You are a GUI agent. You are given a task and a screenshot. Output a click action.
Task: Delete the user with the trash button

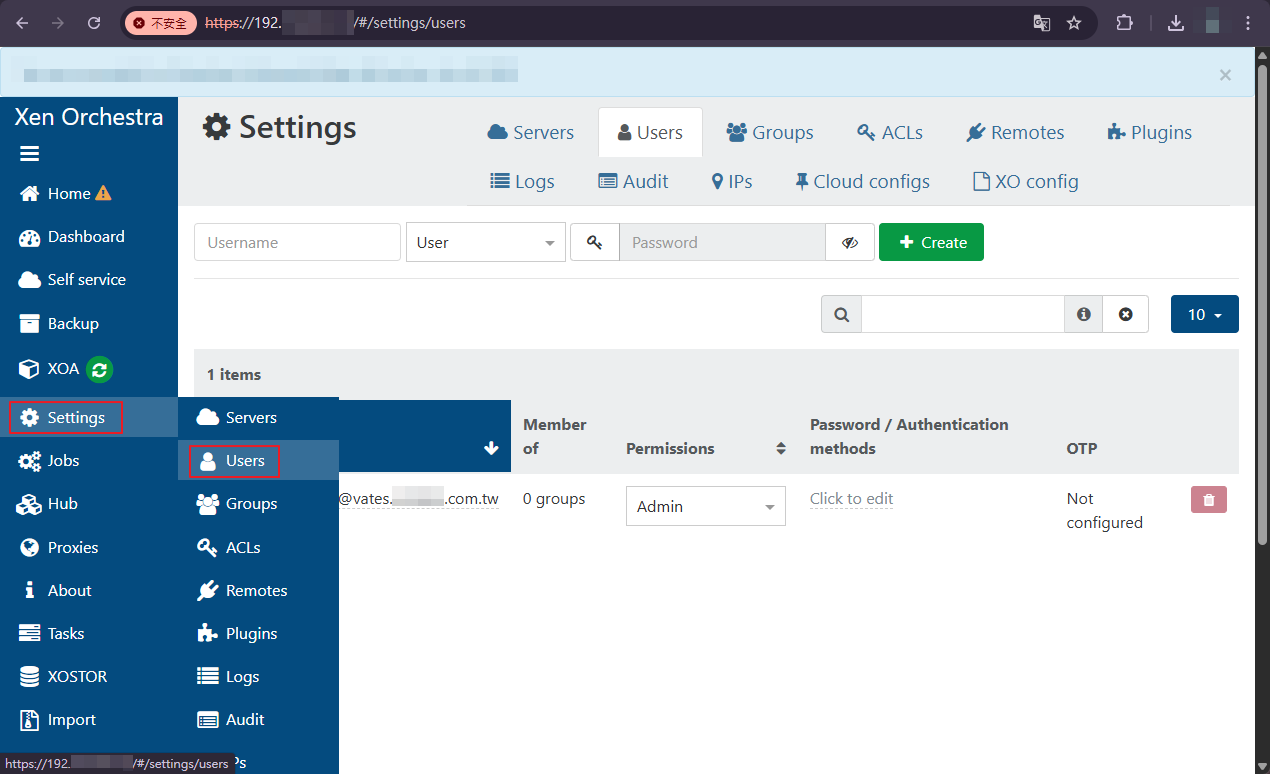tap(1209, 500)
